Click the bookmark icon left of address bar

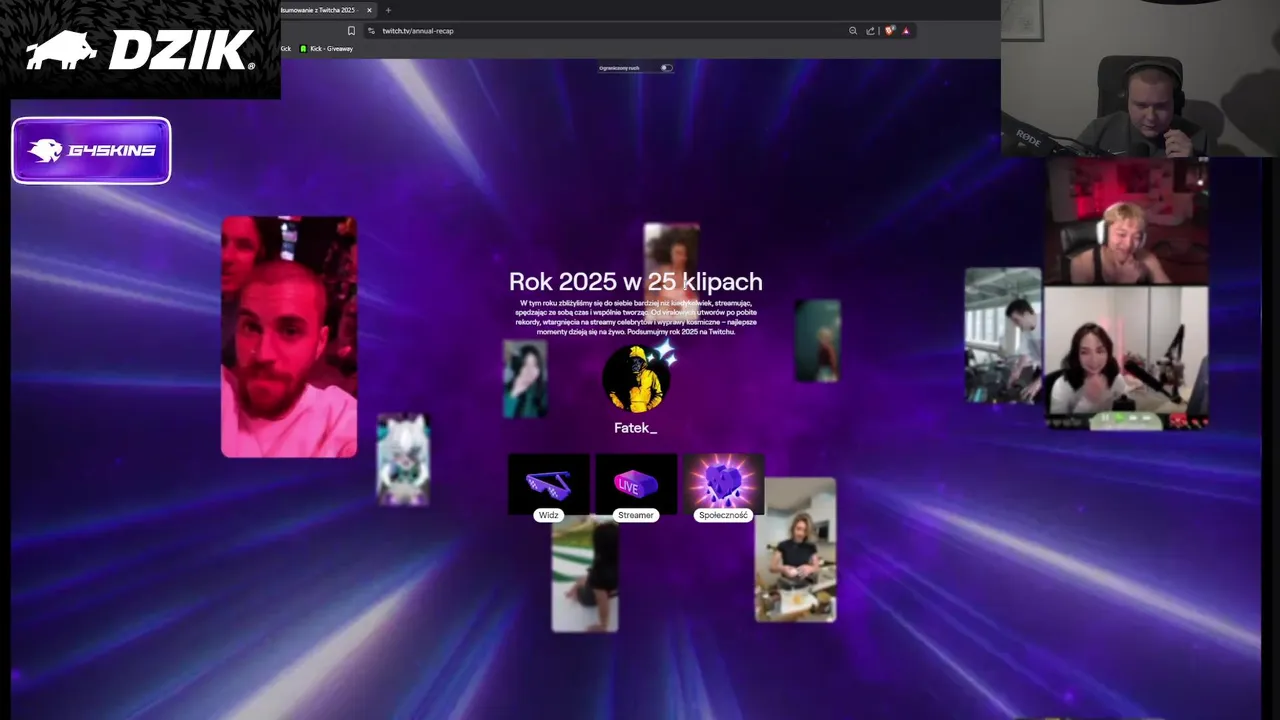click(x=351, y=31)
